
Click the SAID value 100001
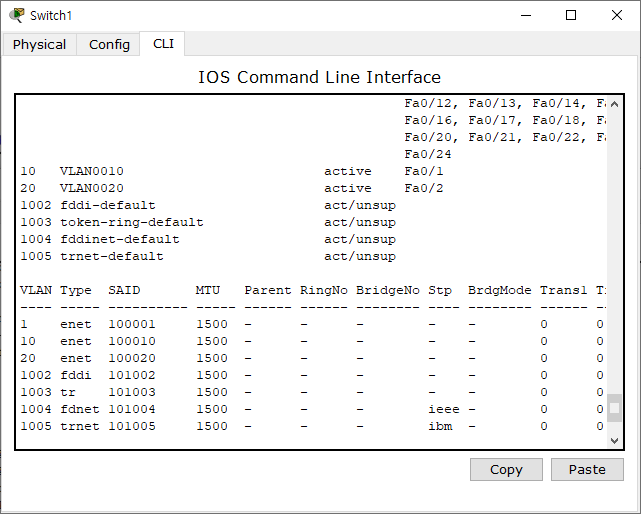click(132, 324)
